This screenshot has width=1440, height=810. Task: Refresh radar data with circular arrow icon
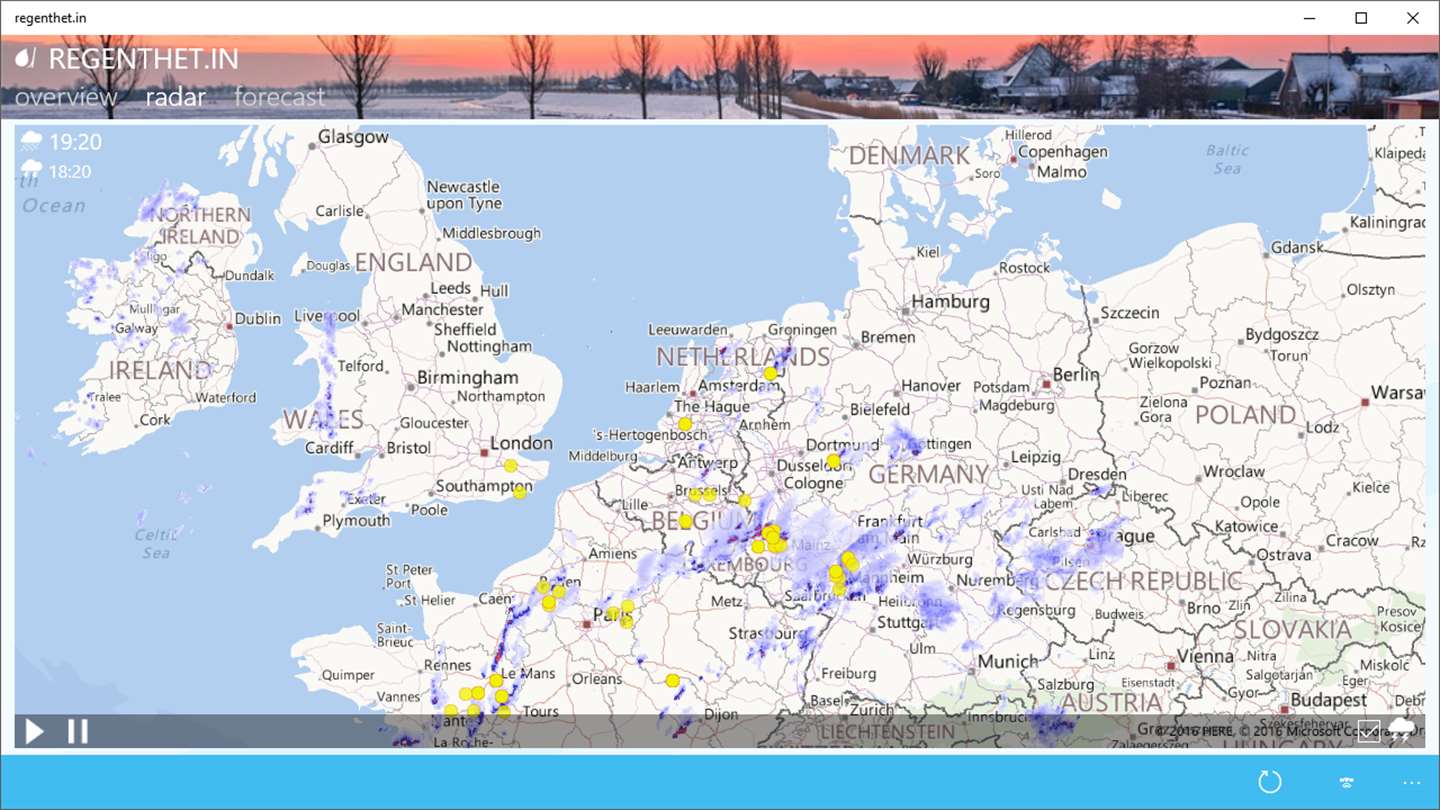coord(1270,782)
